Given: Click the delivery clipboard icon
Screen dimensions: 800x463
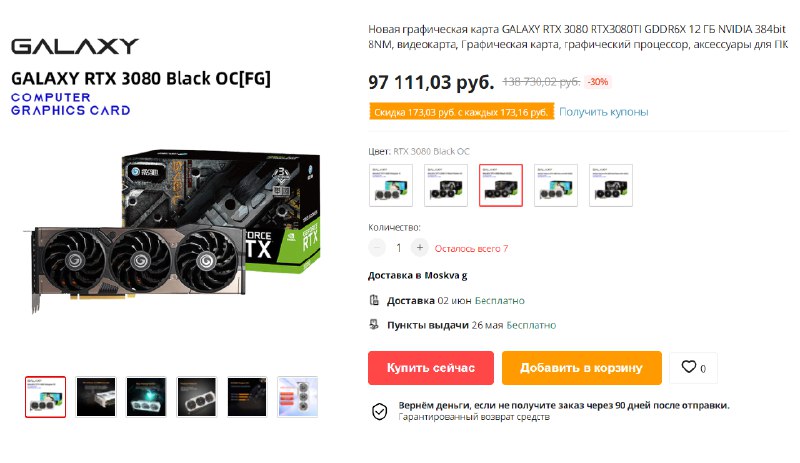Looking at the screenshot, I should [x=374, y=300].
